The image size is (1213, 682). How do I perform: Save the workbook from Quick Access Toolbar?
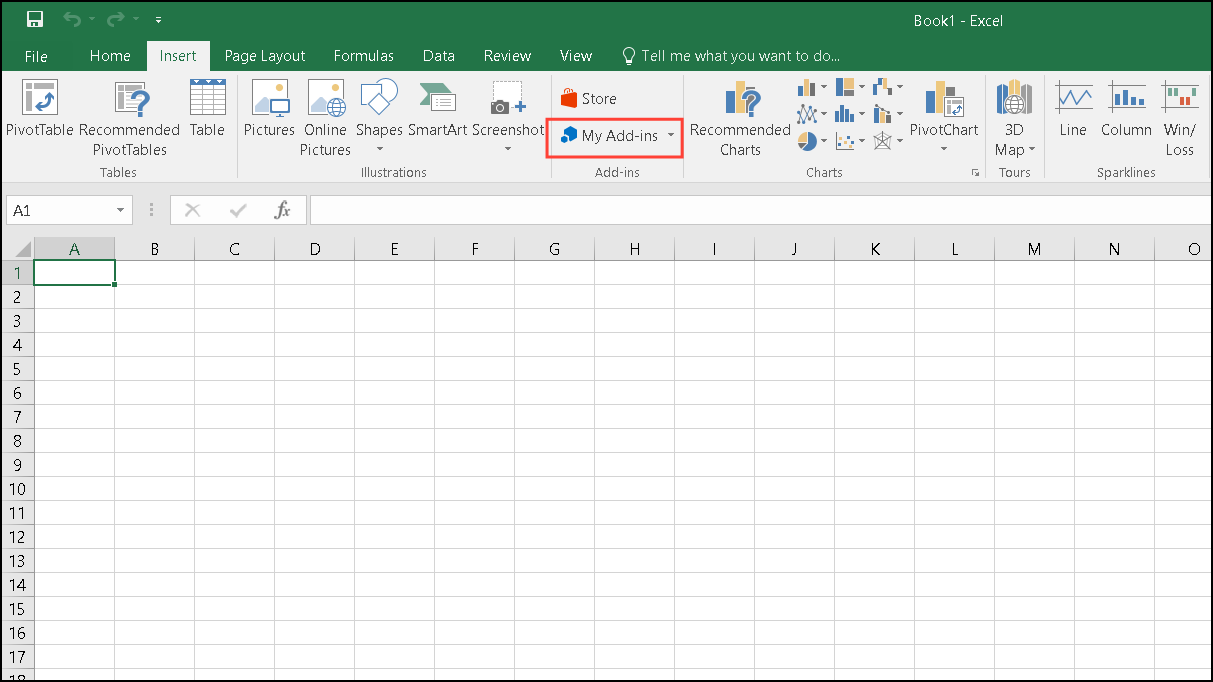[x=35, y=19]
